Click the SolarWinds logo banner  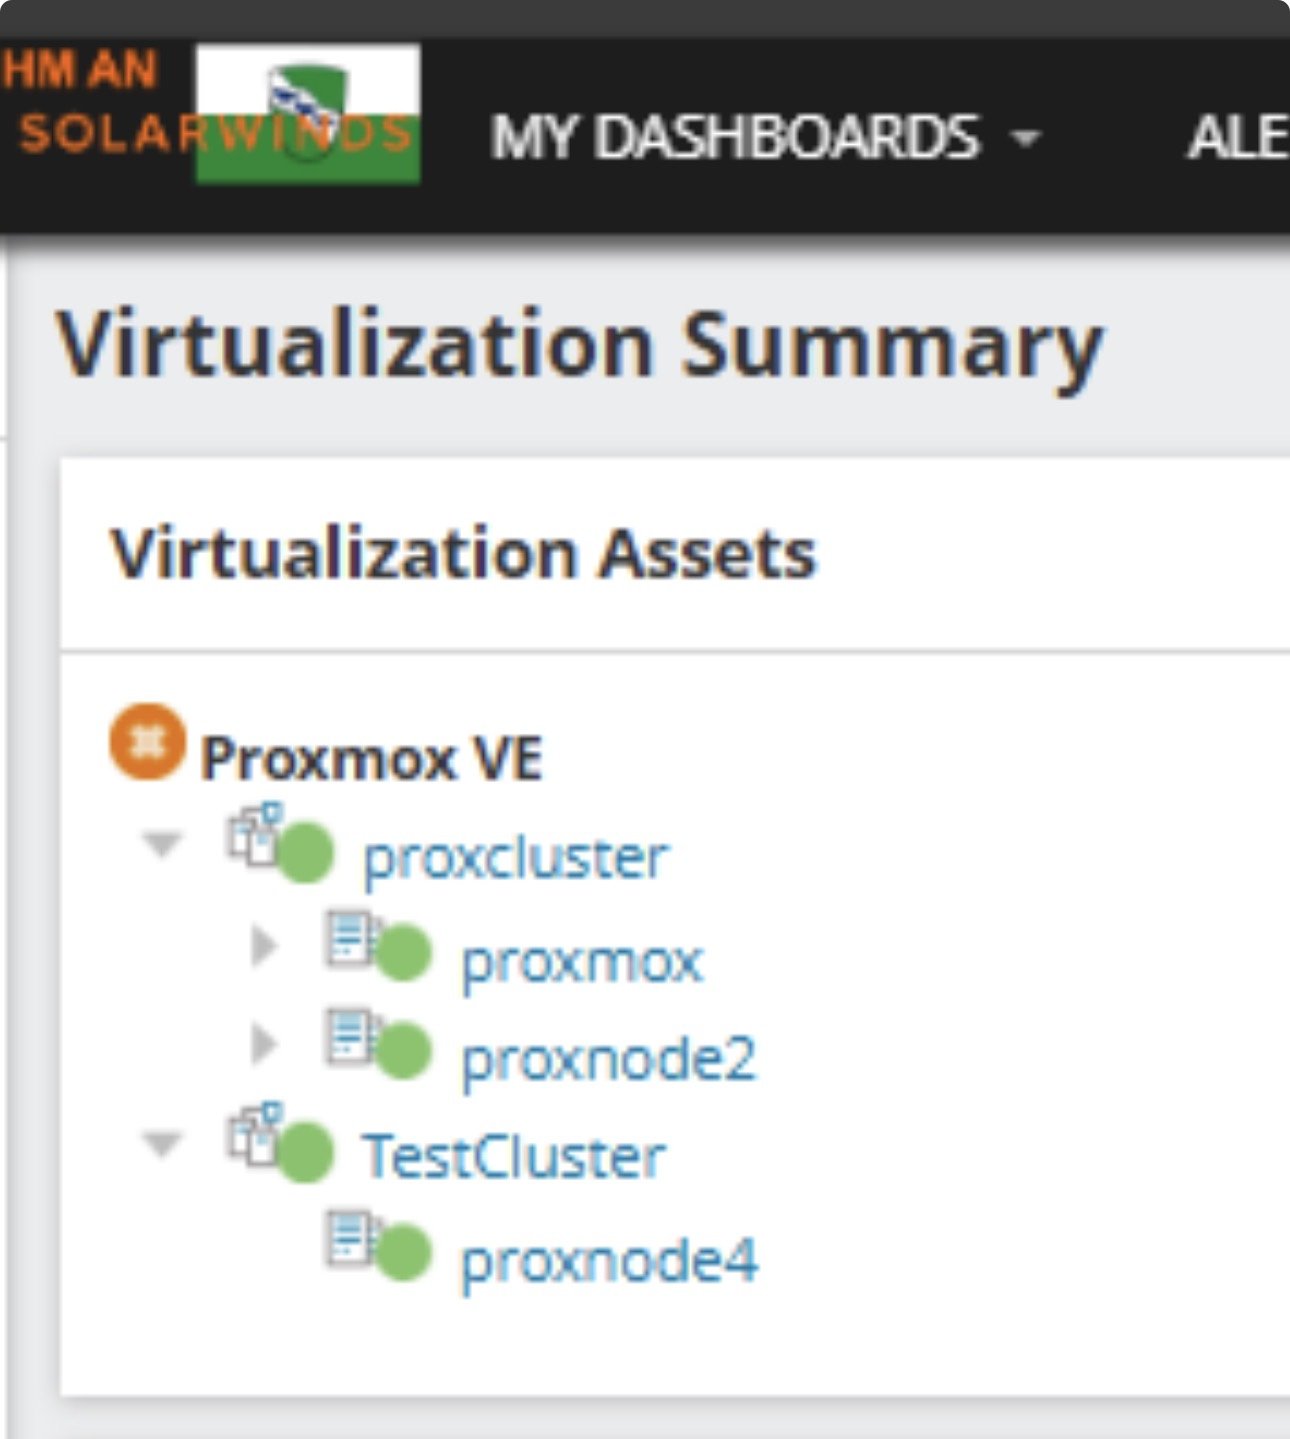coord(210,115)
